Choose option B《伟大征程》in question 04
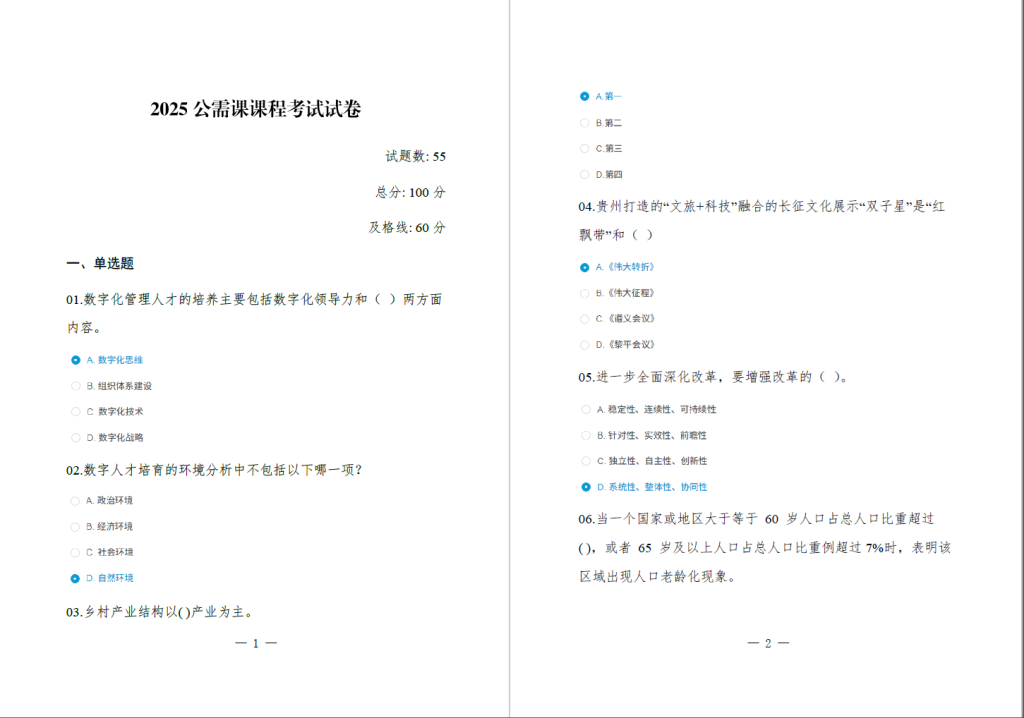Image resolution: width=1024 pixels, height=718 pixels. (x=584, y=293)
